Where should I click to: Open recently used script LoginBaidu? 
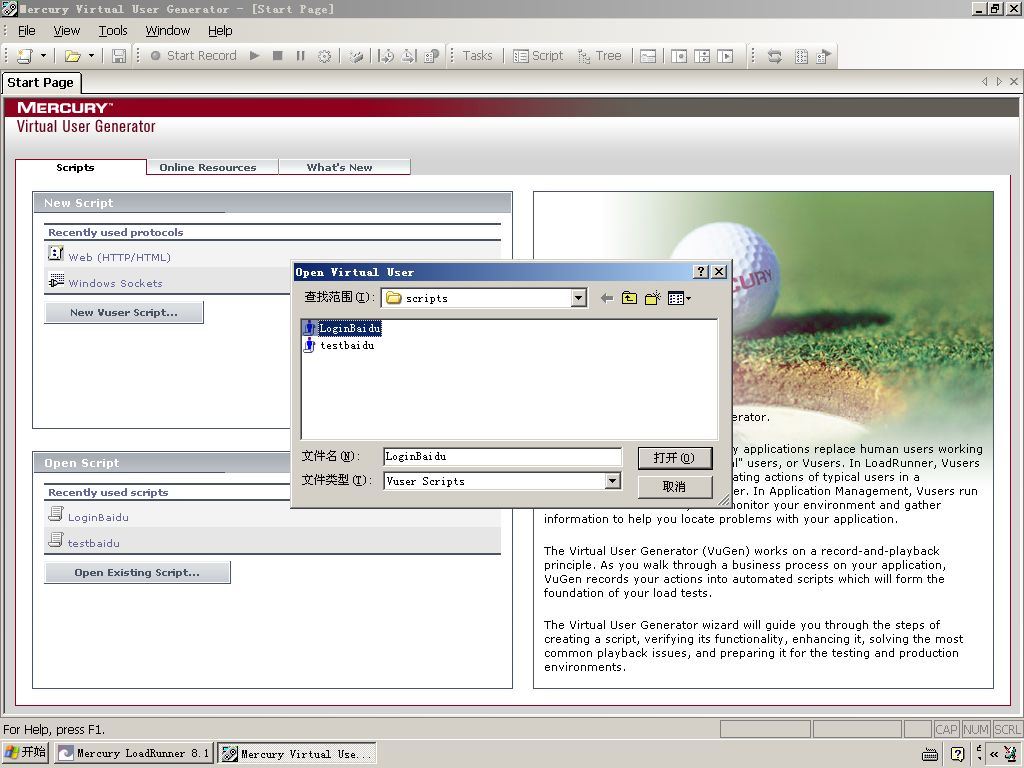pyautogui.click(x=98, y=517)
